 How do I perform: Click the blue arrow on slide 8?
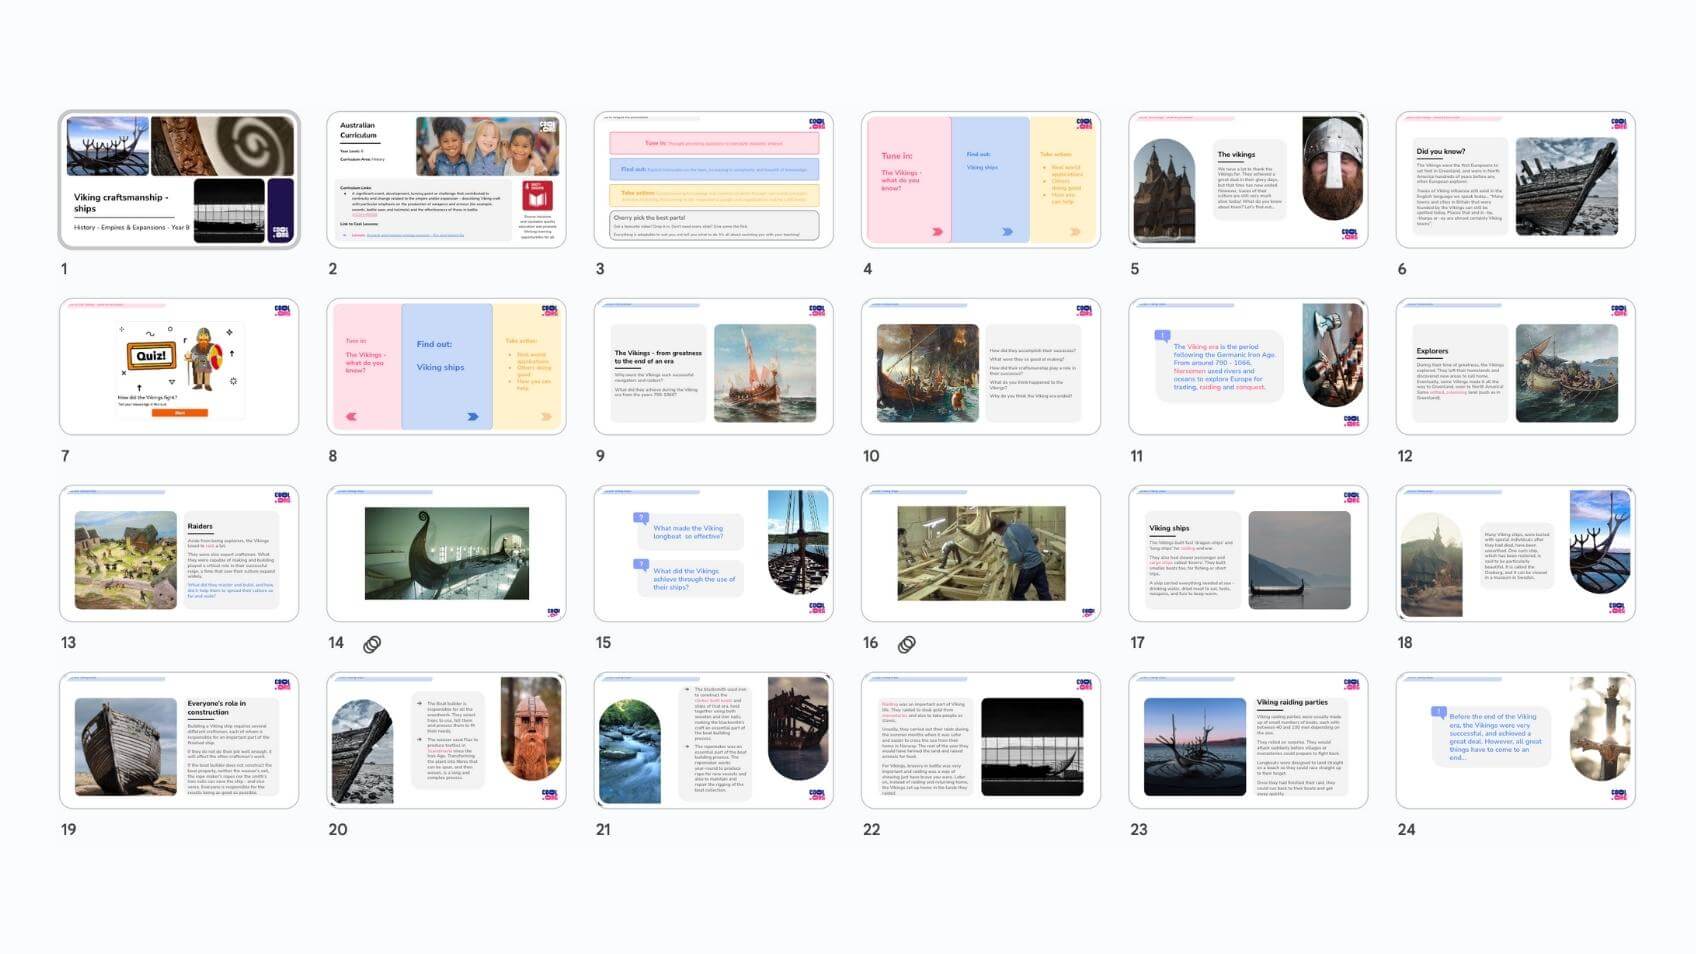(473, 417)
